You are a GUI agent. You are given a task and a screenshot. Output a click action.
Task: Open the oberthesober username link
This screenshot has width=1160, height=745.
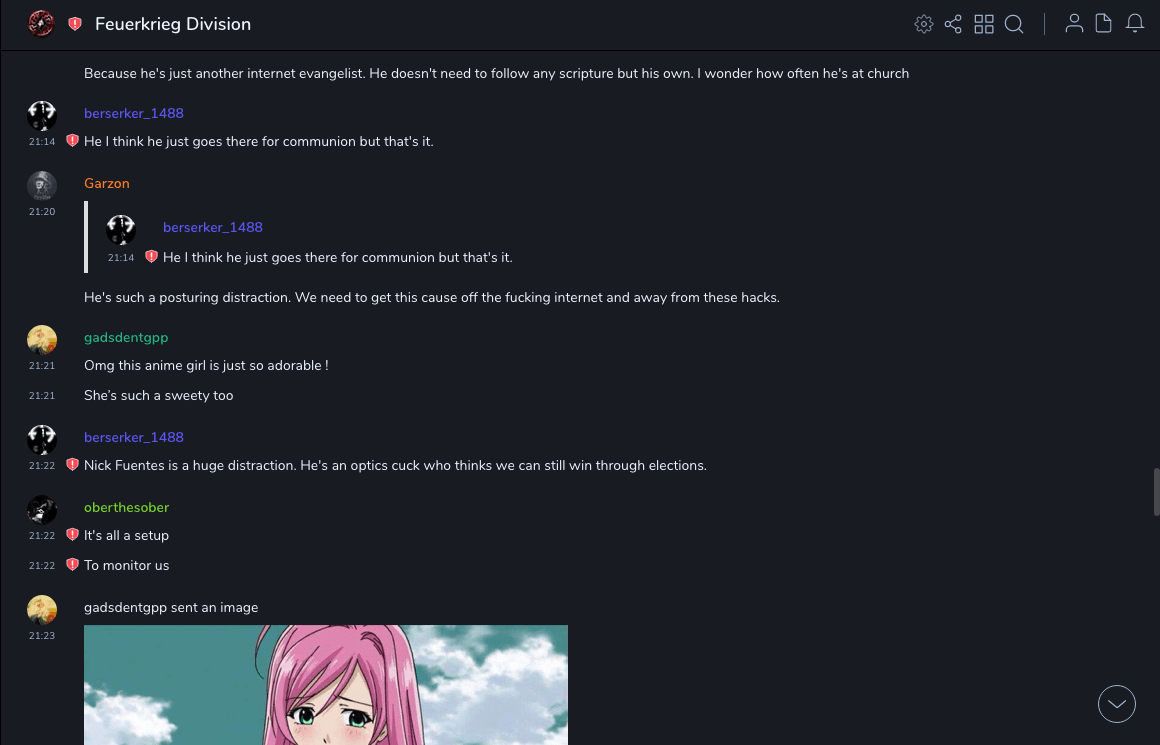126,507
